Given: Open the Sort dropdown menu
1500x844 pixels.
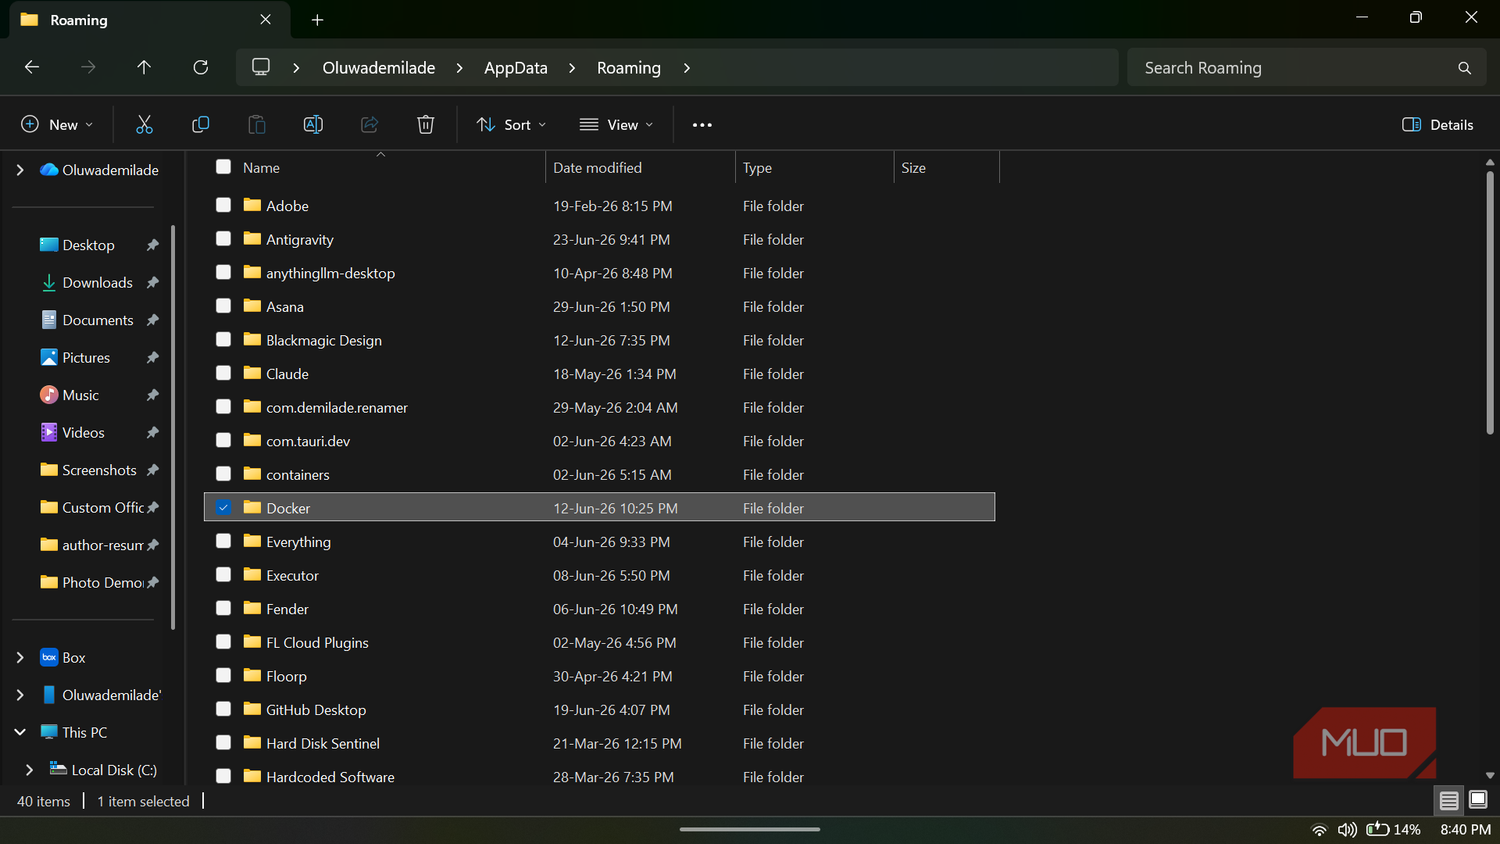Looking at the screenshot, I should 512,125.
